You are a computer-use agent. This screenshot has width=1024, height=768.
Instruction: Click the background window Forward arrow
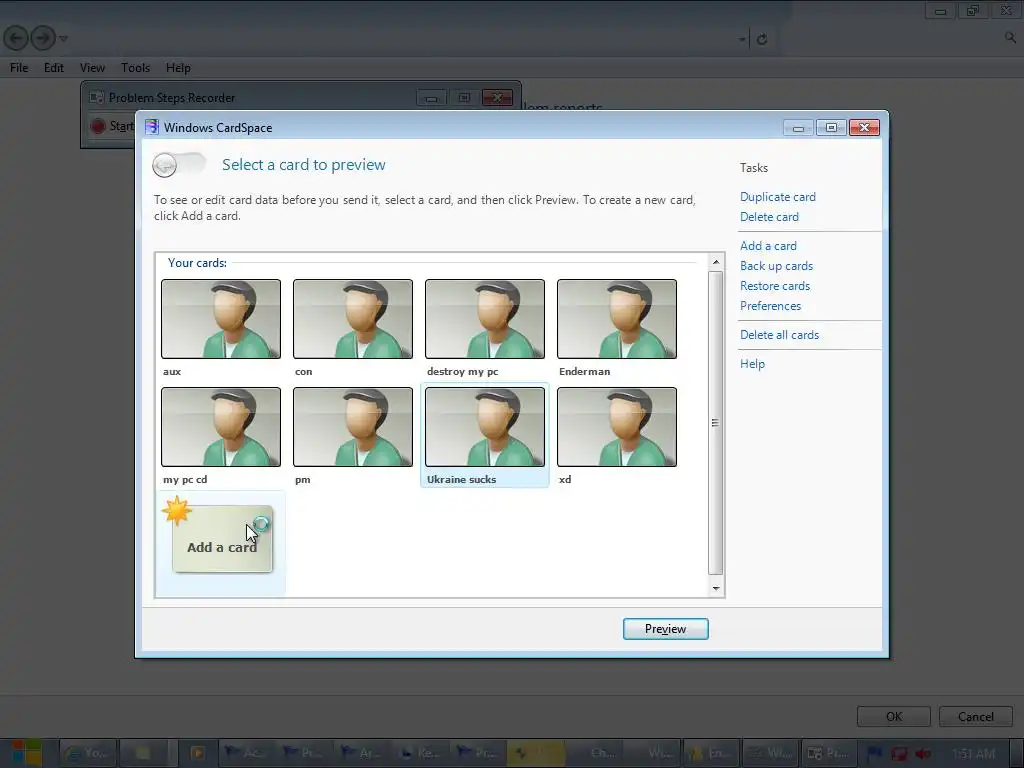(43, 38)
